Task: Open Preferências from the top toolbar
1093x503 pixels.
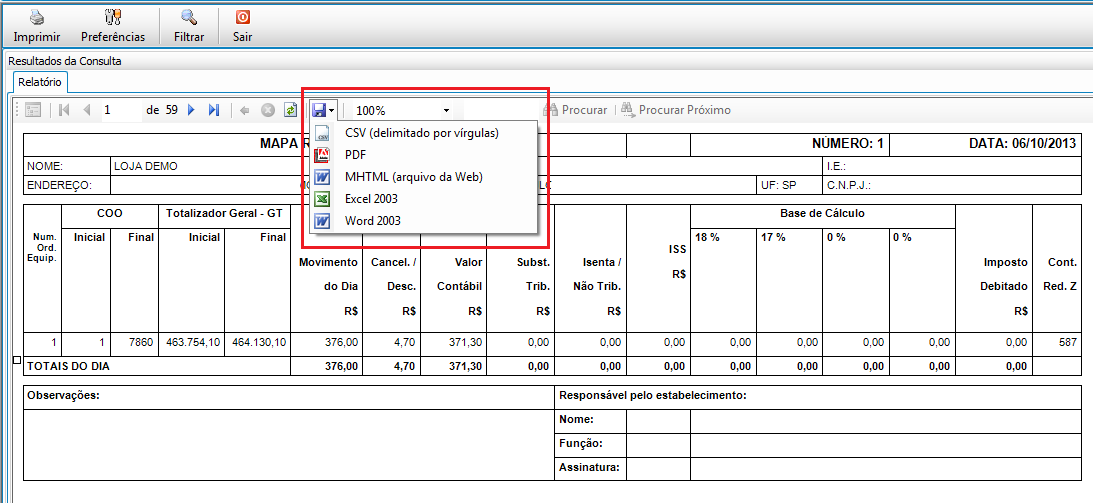Action: 113,26
